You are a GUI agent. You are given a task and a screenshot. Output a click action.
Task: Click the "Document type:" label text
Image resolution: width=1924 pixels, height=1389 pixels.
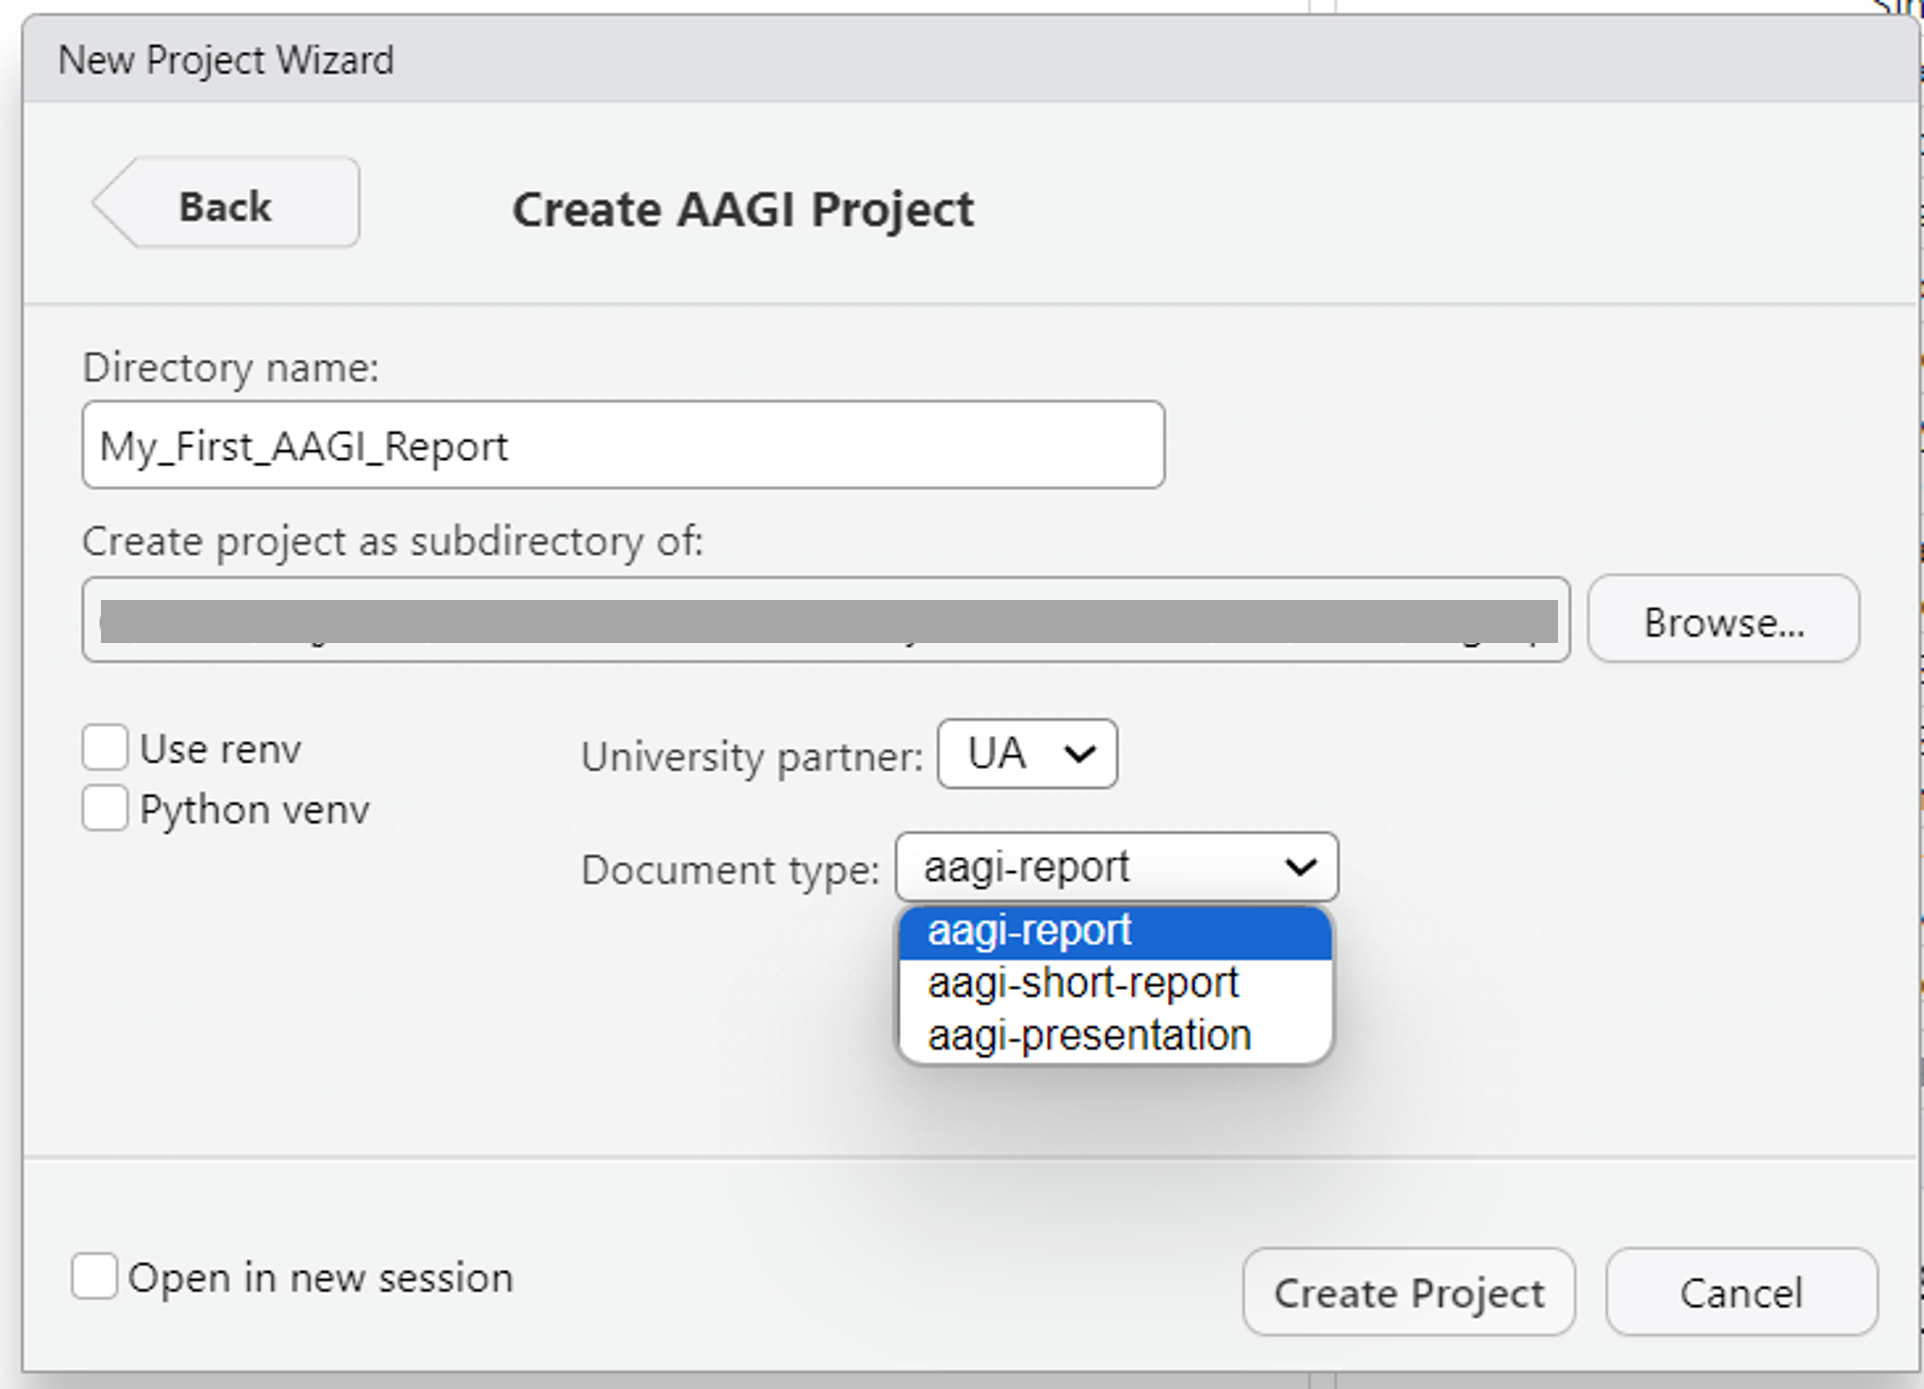[x=730, y=870]
